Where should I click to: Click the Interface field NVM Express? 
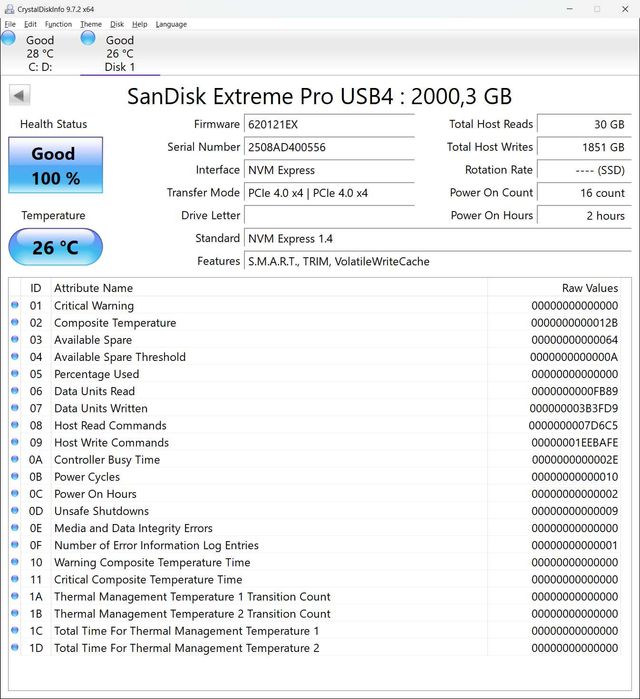(329, 170)
